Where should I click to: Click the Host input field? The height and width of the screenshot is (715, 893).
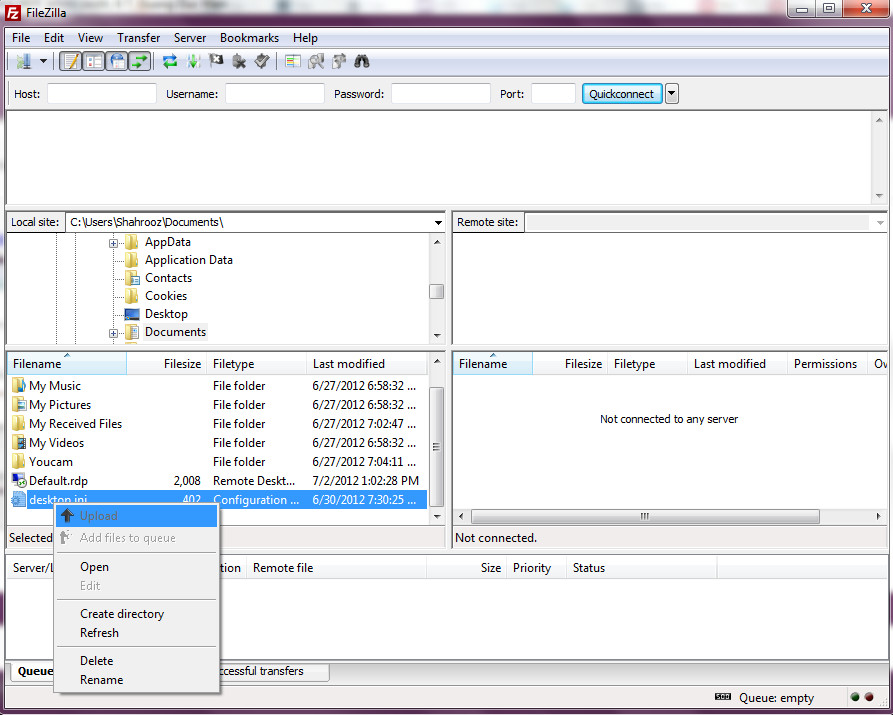coord(101,93)
